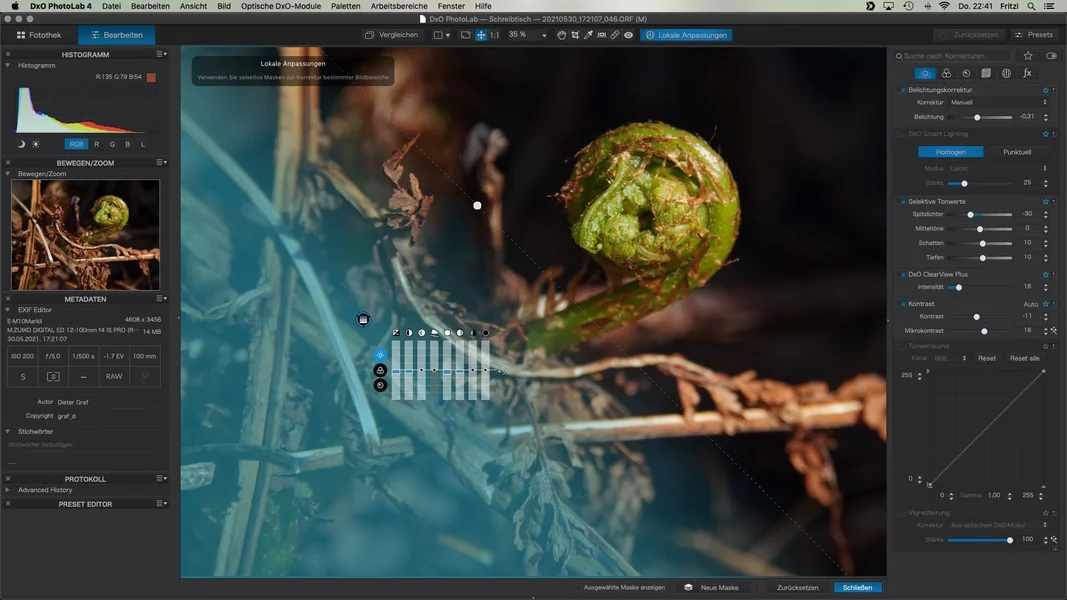This screenshot has height=600, width=1067.
Task: Enable the DxO Smart Lighting checkbox
Action: pos(903,134)
